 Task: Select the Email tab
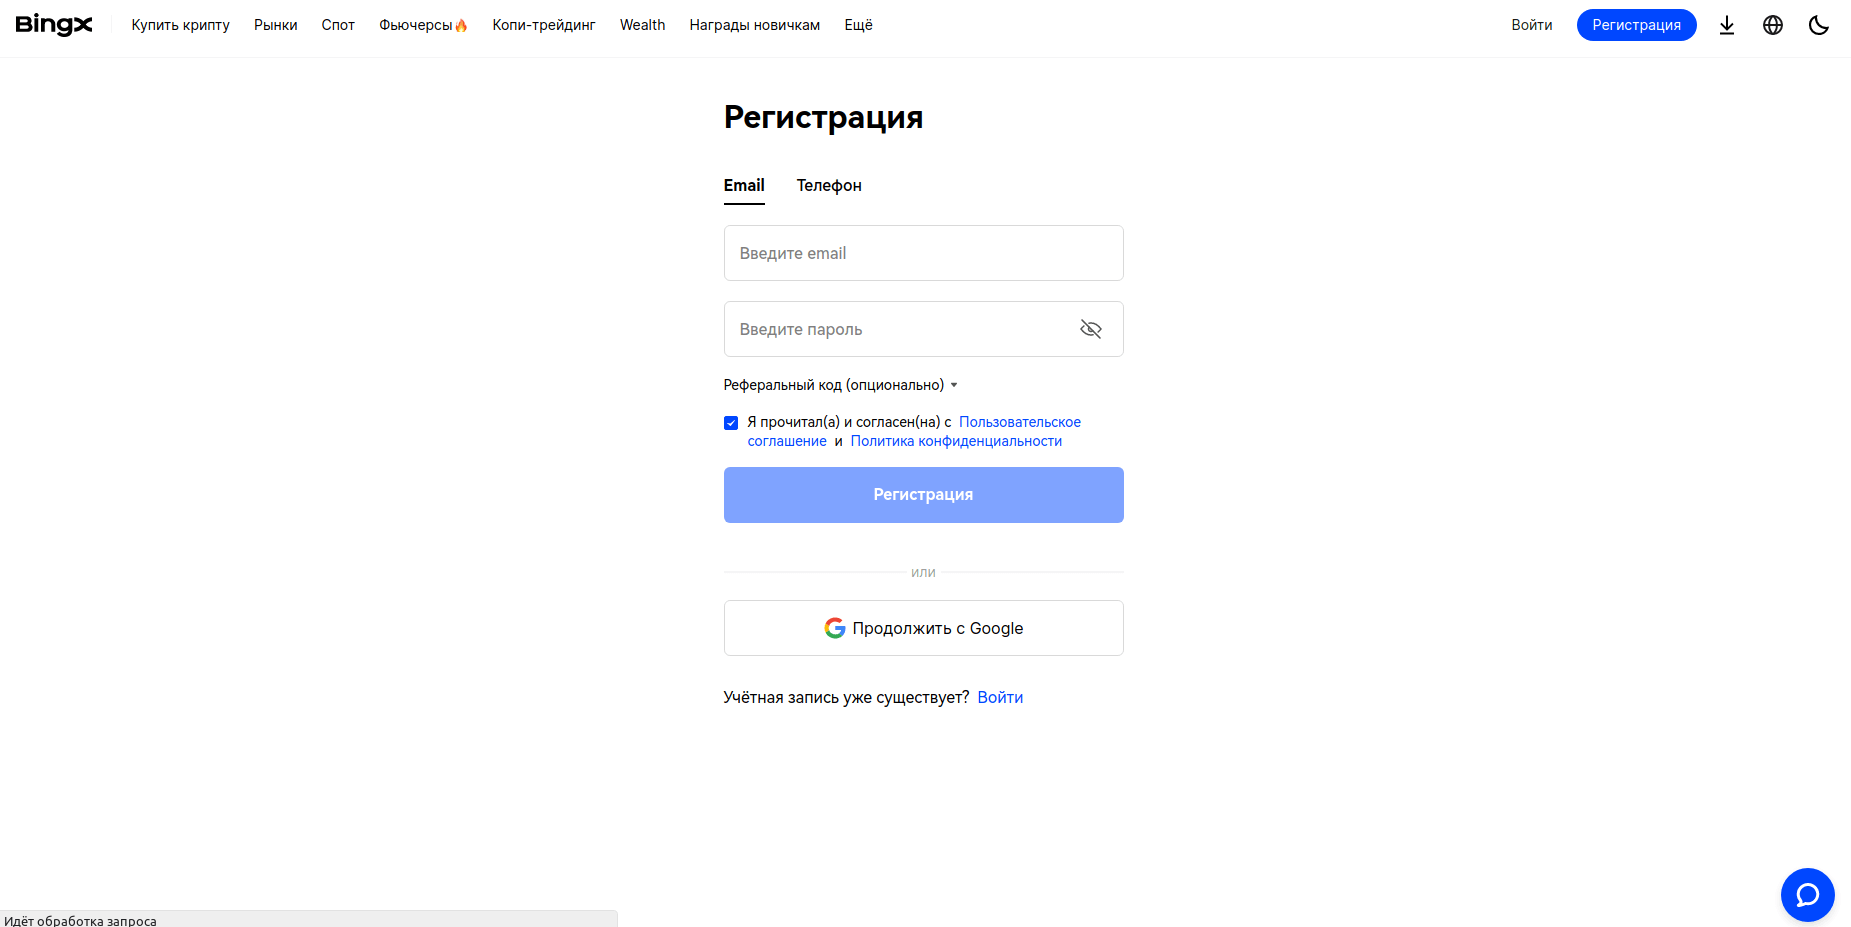click(x=744, y=185)
